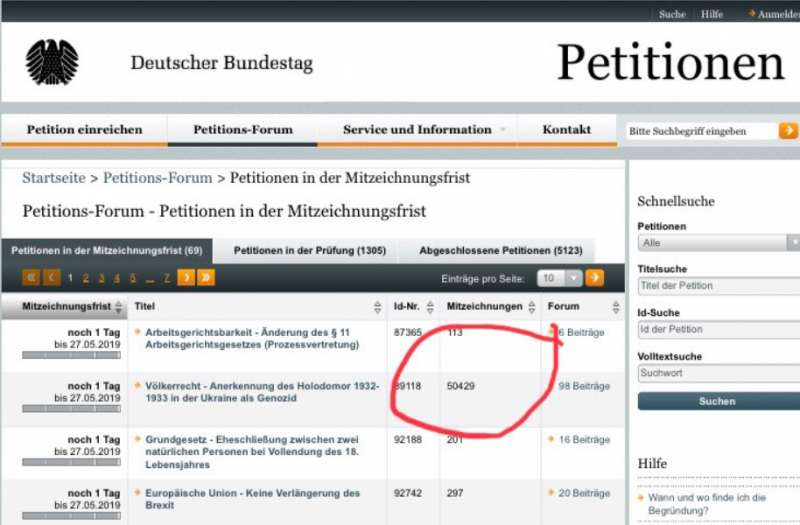Open the Petitionen Alle dropdown

pos(719,242)
